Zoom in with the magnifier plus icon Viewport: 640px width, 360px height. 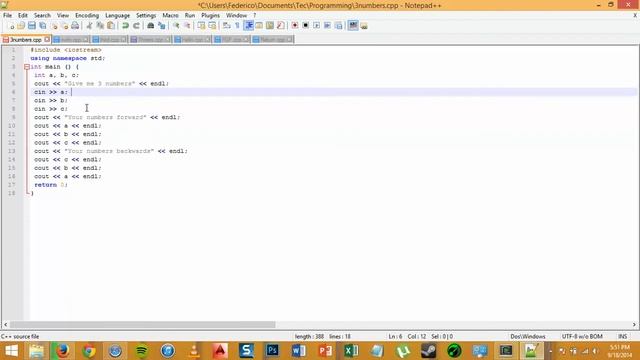[x=176, y=26]
